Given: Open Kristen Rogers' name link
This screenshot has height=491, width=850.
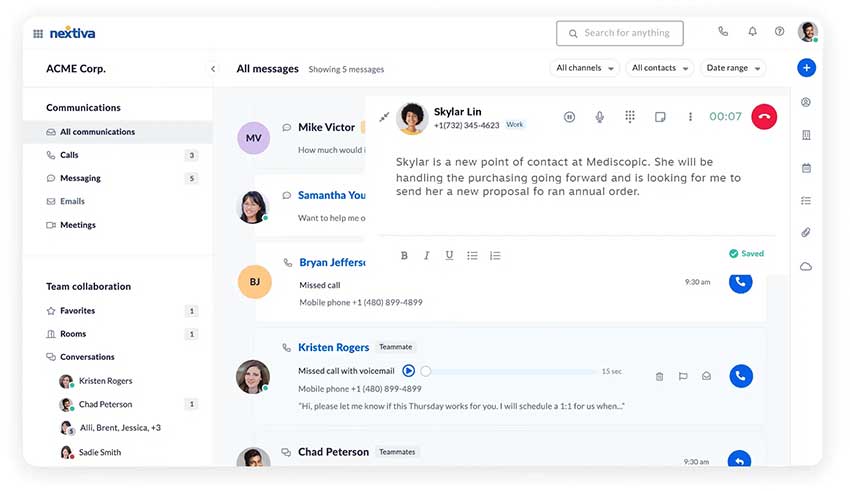Looking at the screenshot, I should coord(333,347).
